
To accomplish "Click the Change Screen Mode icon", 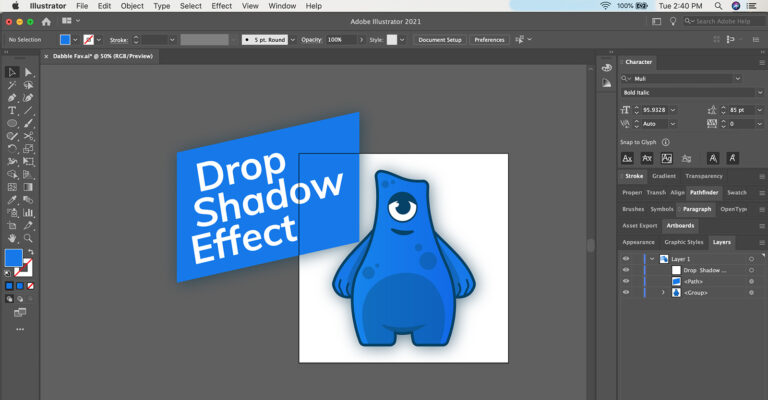I will pyautogui.click(x=20, y=312).
